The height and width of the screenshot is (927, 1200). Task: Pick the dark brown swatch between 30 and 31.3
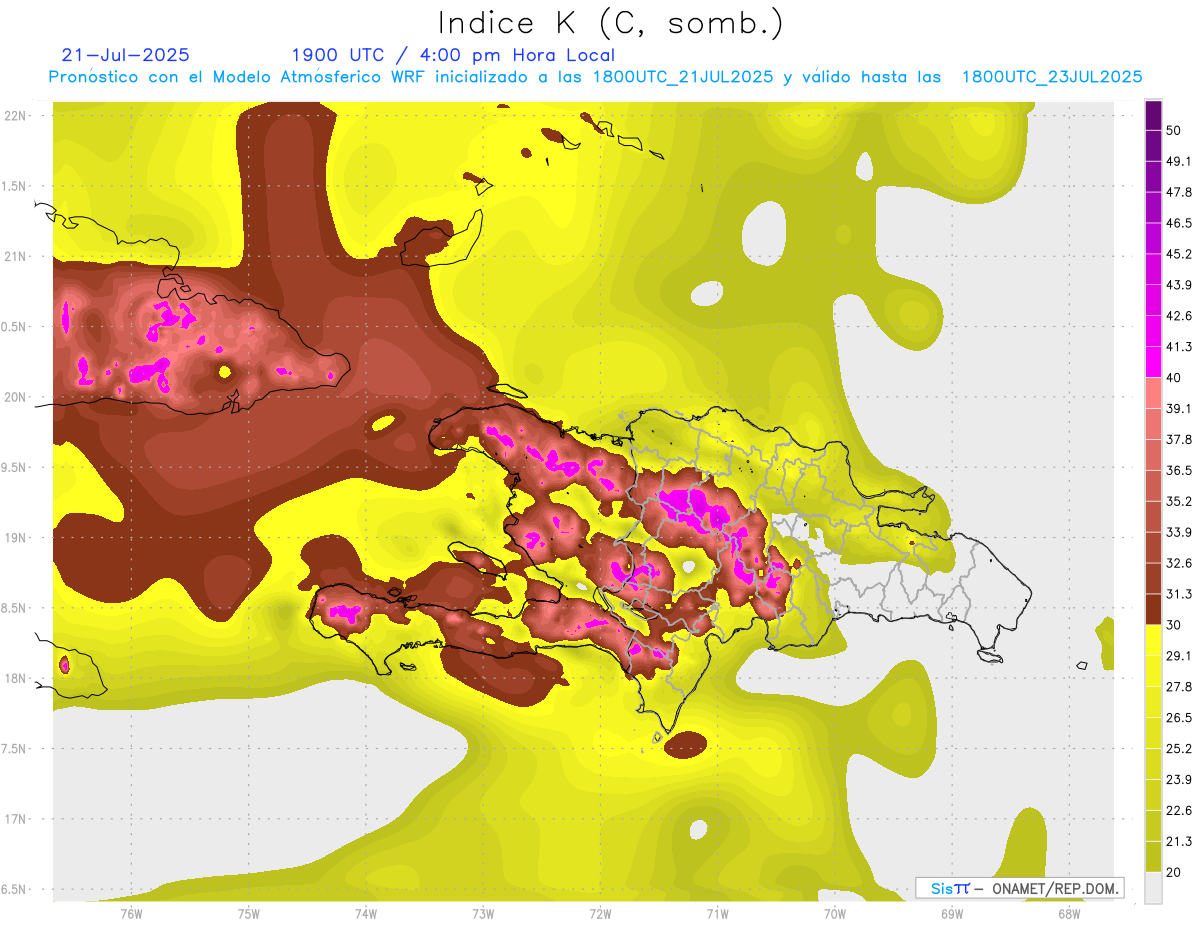1154,609
